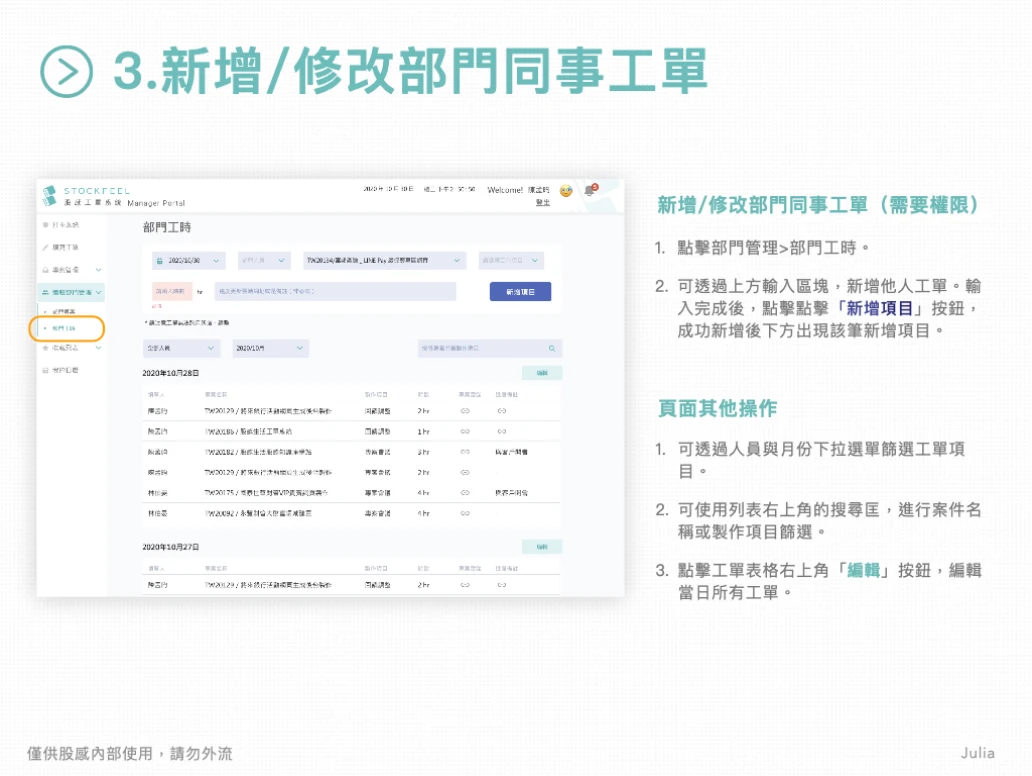Click calendar icon in 2020/10/30 field
The height and width of the screenshot is (776, 1032).
pos(159,261)
